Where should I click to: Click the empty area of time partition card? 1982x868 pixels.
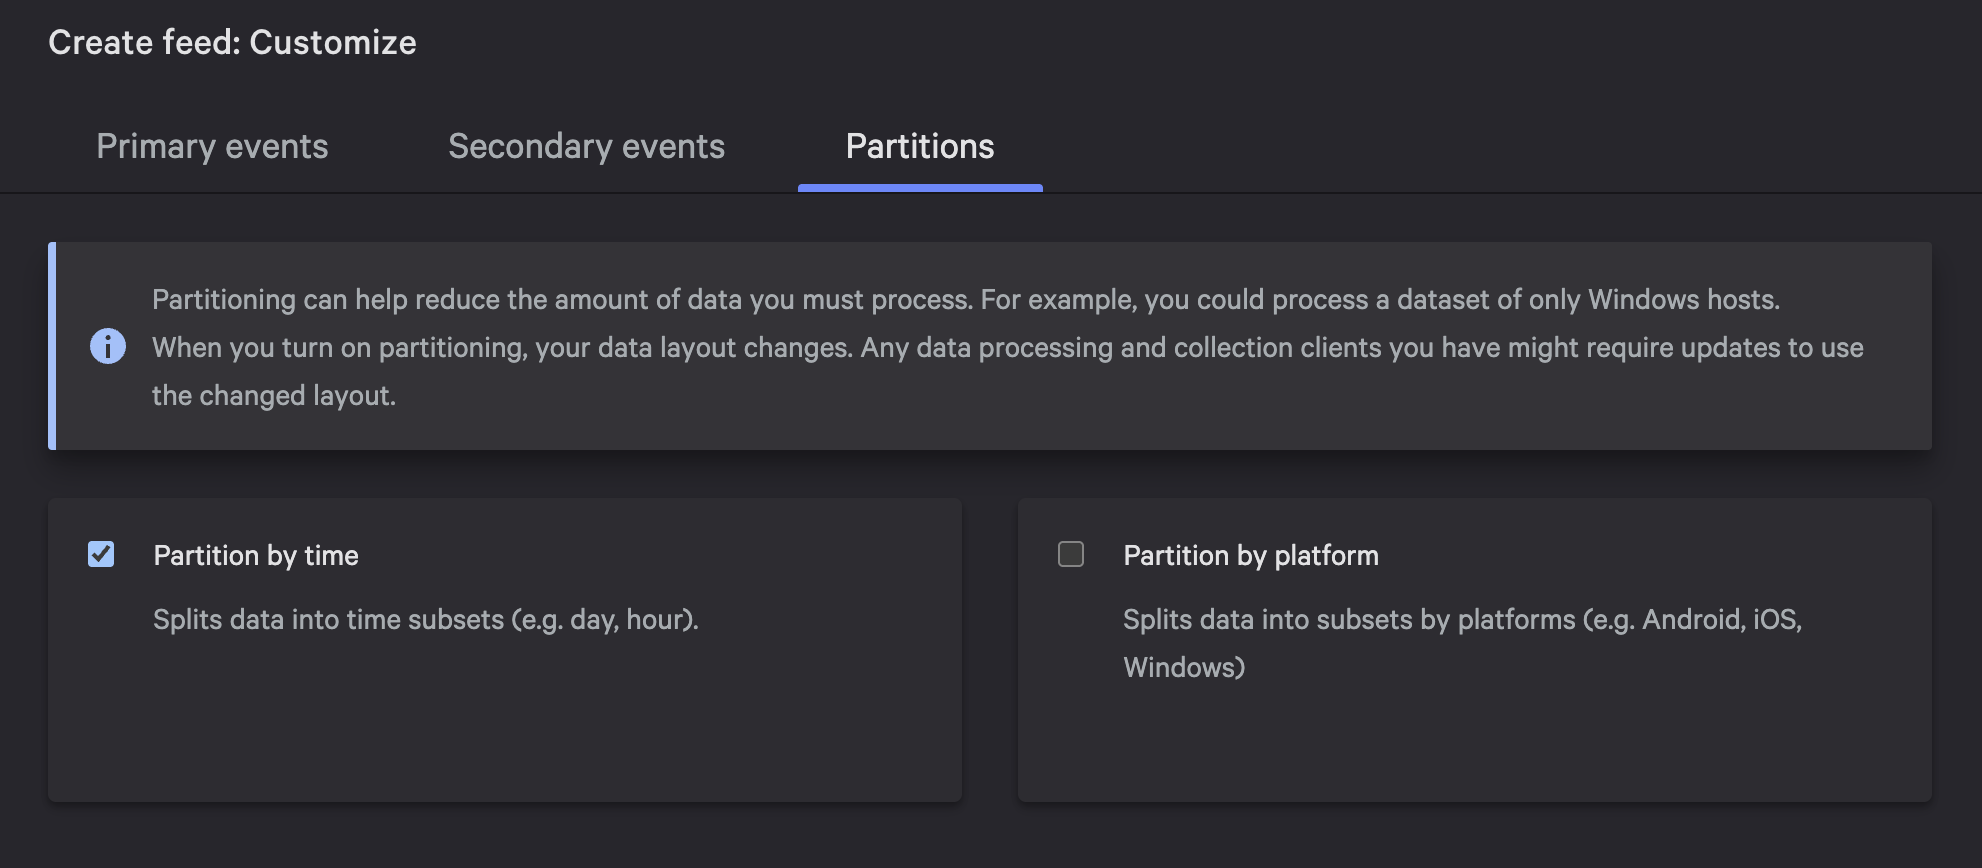click(x=505, y=730)
